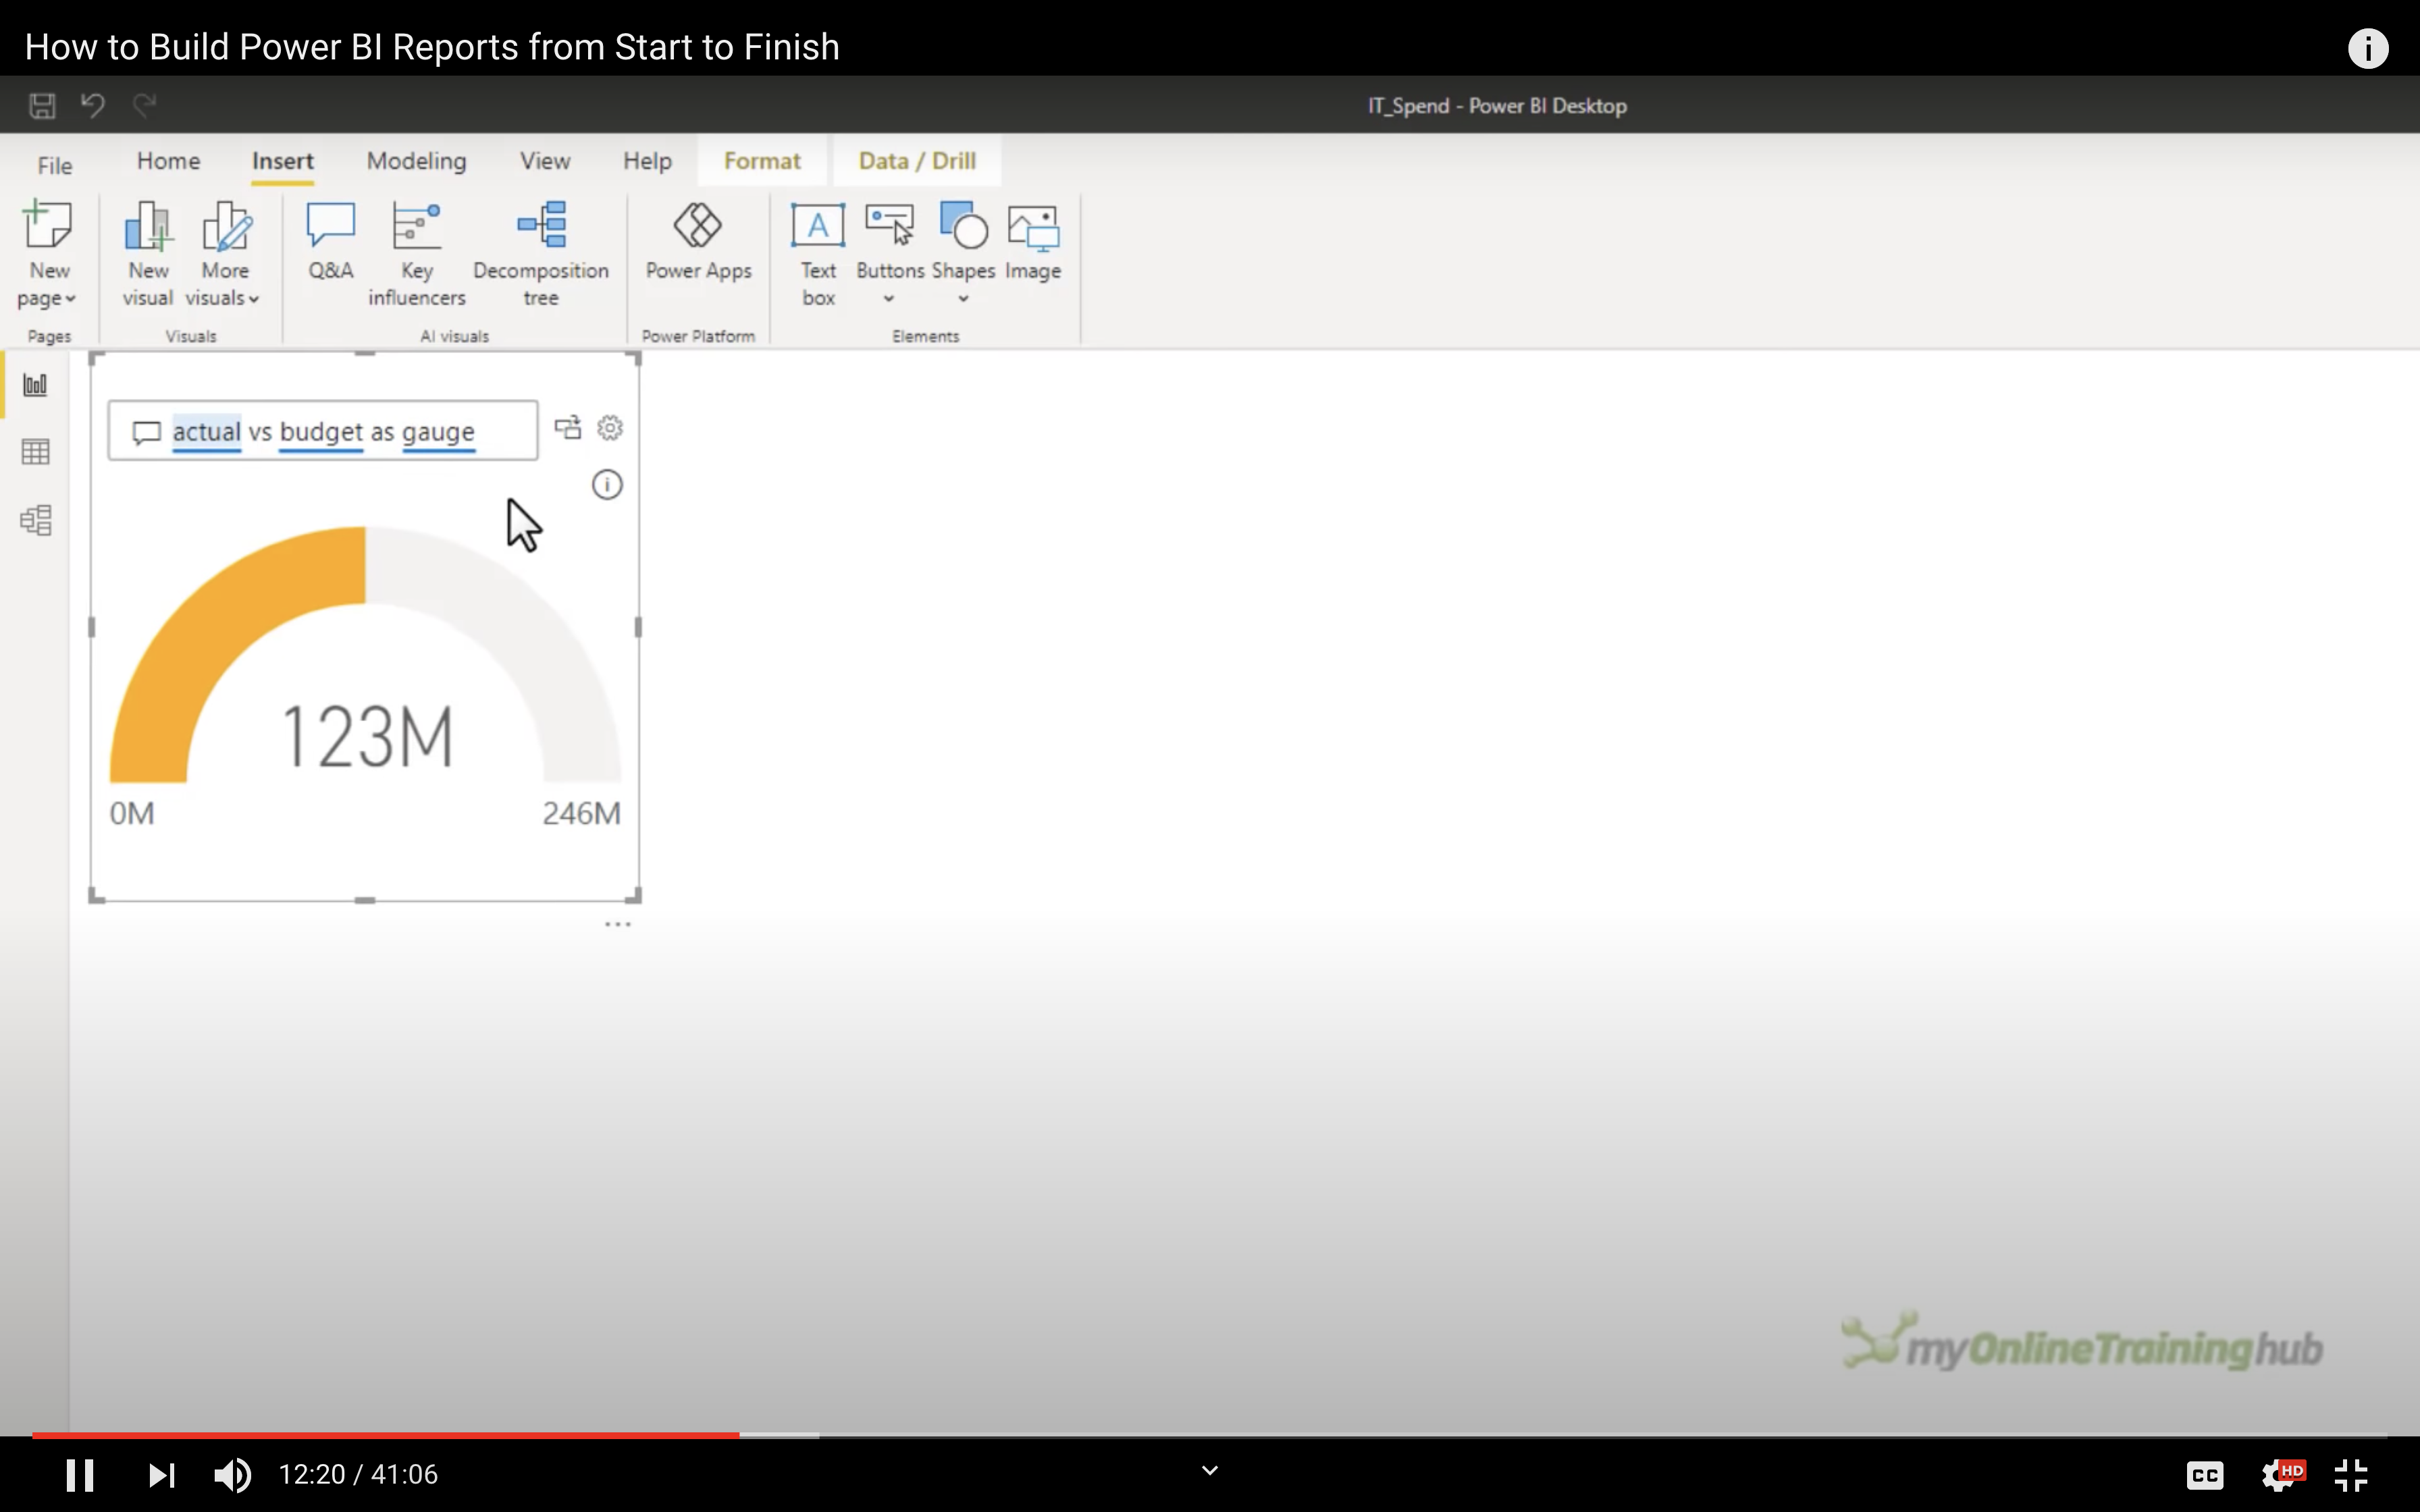Screen dimensions: 2420x1512
Task: Open Q&A settings gear icon
Action: click(610, 428)
